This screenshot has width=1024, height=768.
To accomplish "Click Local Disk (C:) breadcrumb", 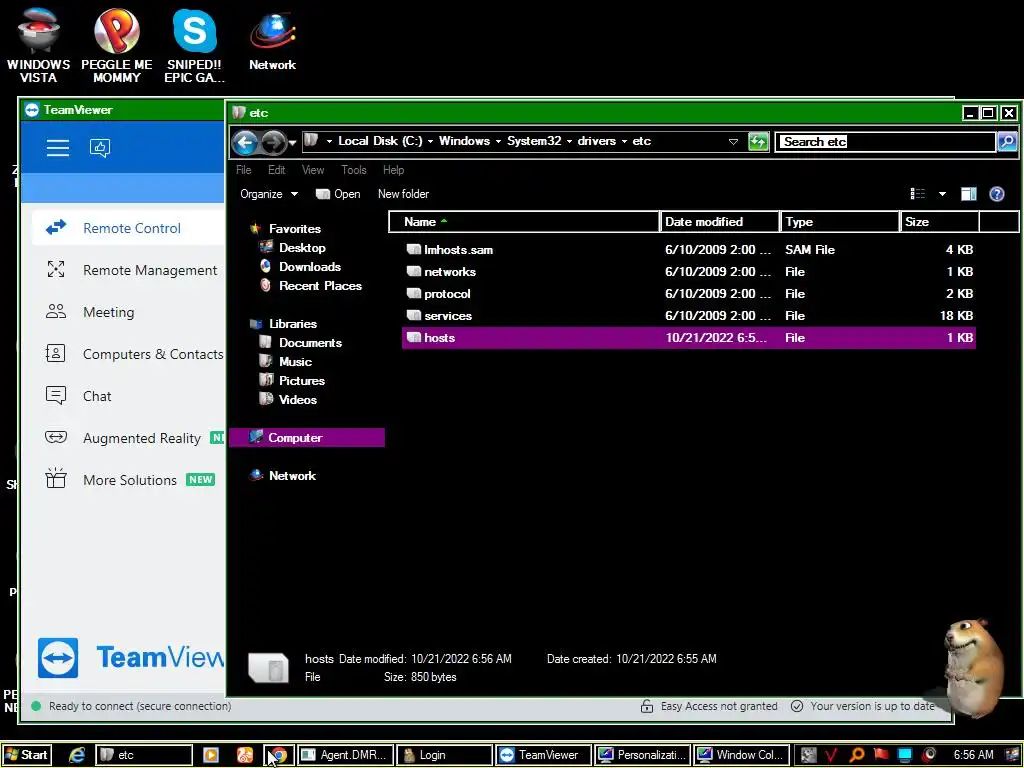I will 380,141.
